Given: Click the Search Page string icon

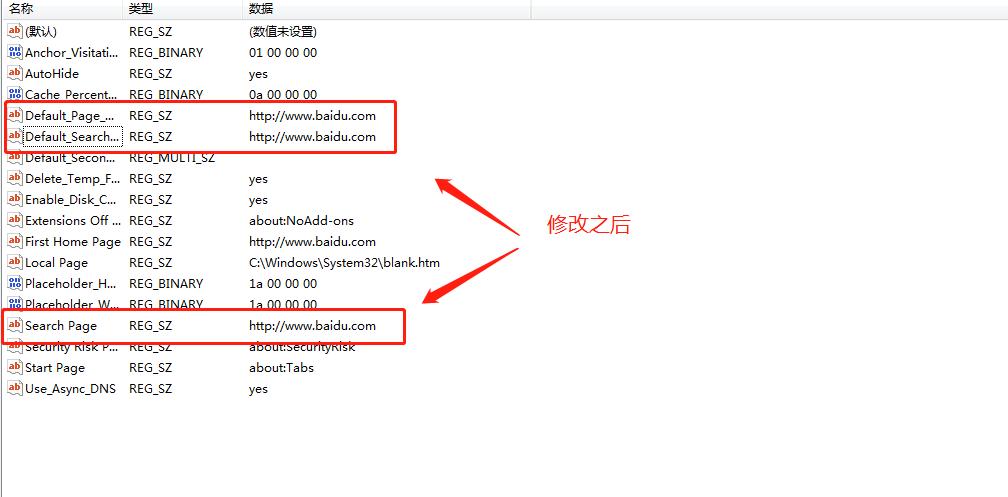Looking at the screenshot, I should 15,325.
